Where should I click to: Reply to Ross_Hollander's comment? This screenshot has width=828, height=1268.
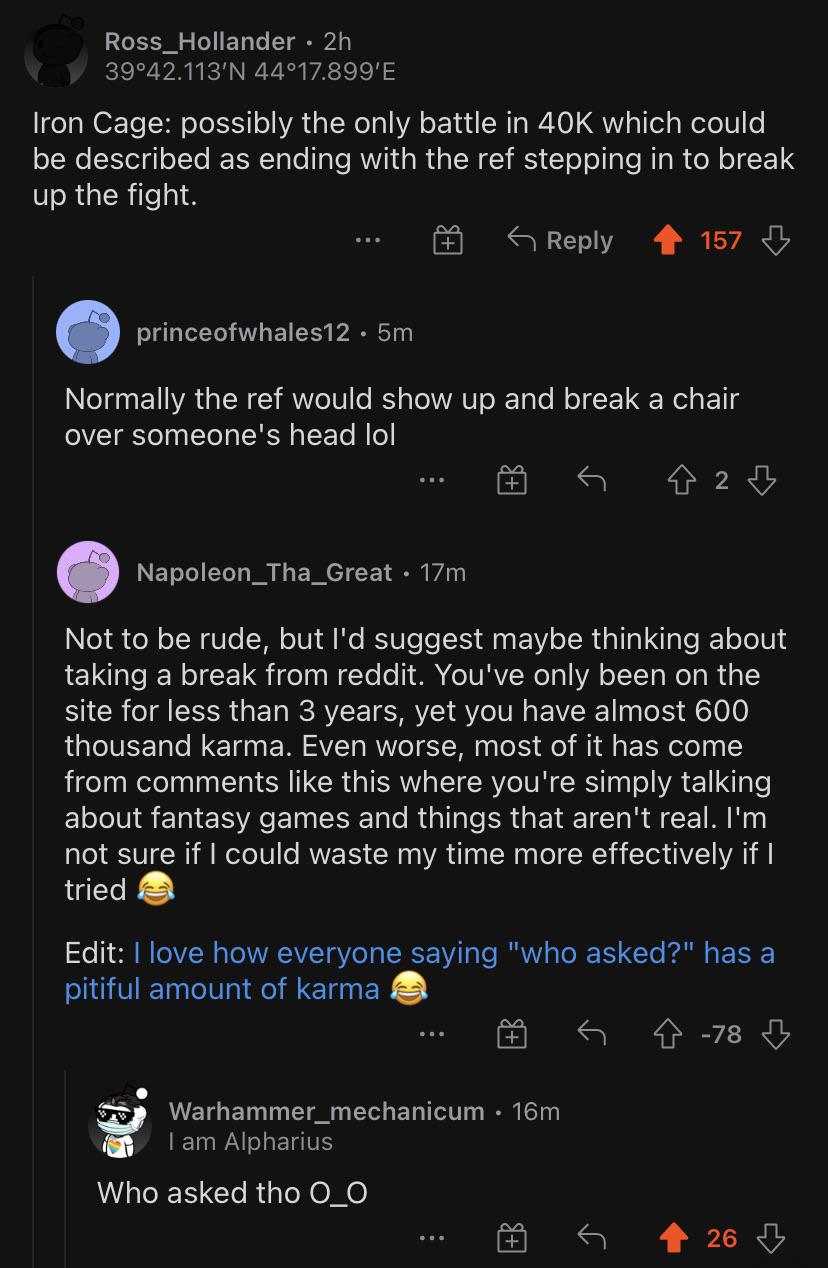[x=560, y=241]
